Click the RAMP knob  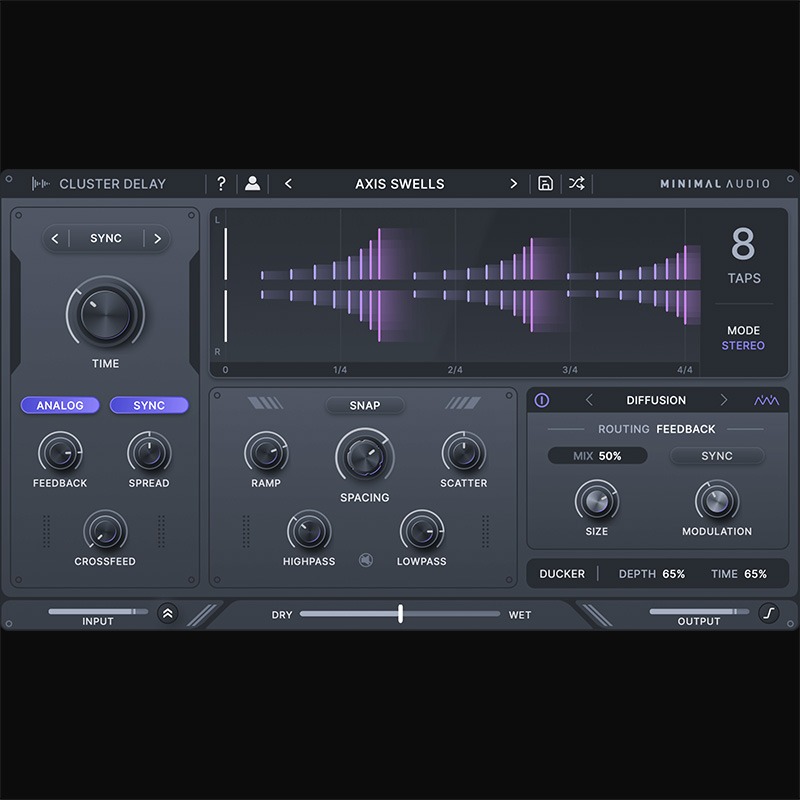[266, 453]
